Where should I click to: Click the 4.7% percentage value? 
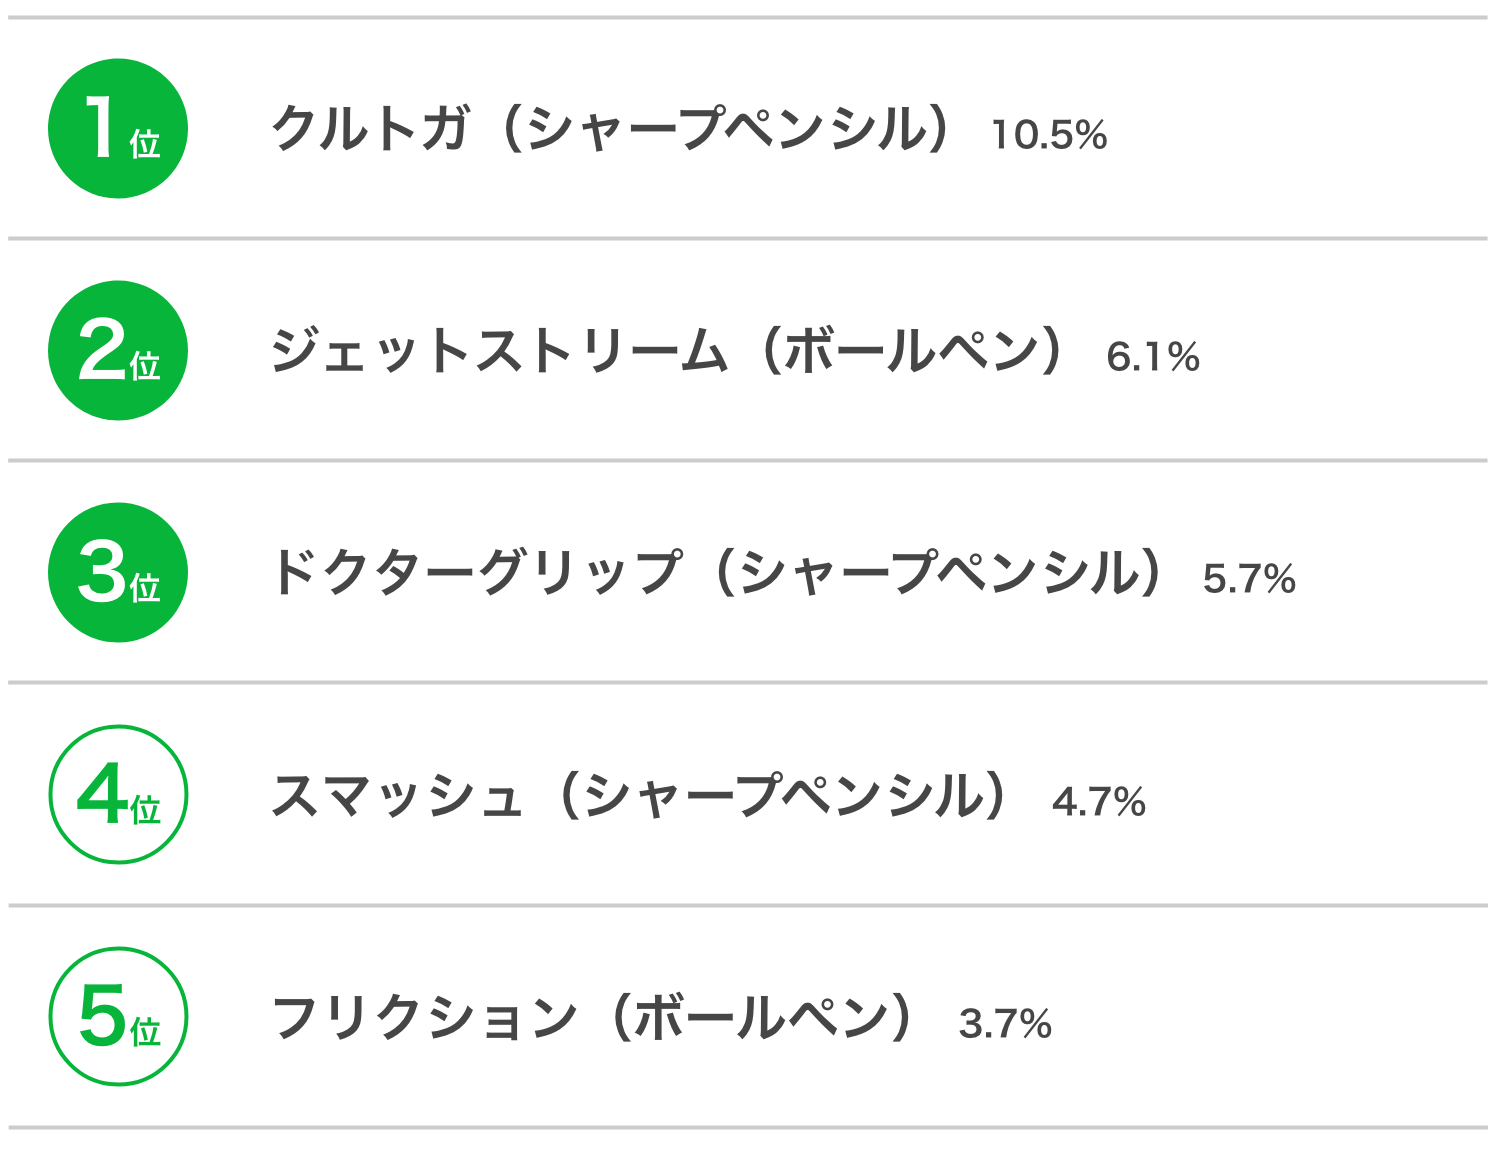click(1099, 802)
